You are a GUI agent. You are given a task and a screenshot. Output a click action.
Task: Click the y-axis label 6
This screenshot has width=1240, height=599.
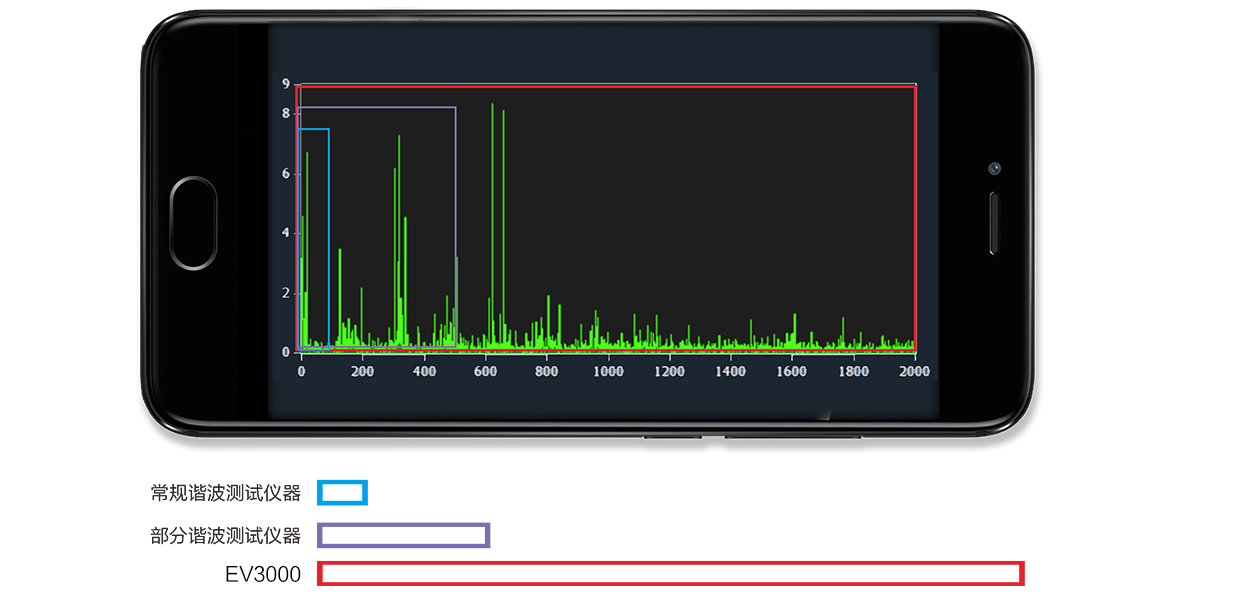pyautogui.click(x=285, y=174)
